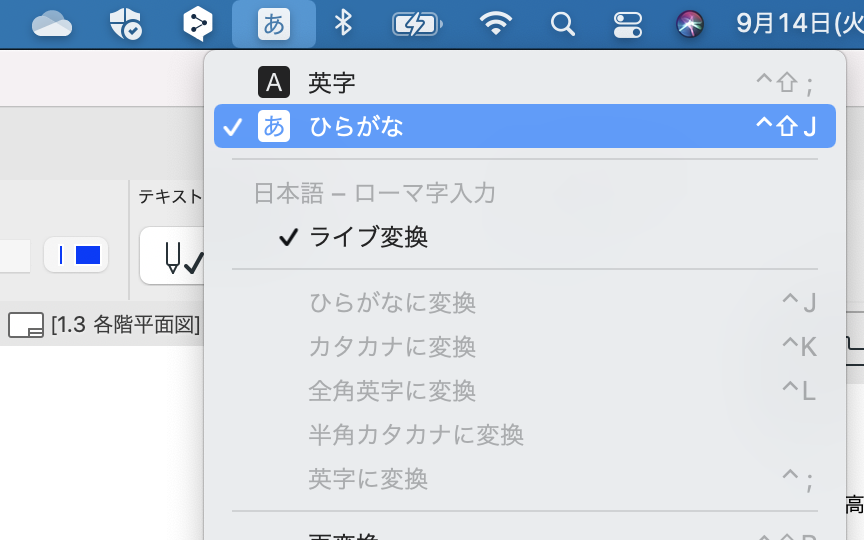Close the input source menu via あ icon

[274, 24]
